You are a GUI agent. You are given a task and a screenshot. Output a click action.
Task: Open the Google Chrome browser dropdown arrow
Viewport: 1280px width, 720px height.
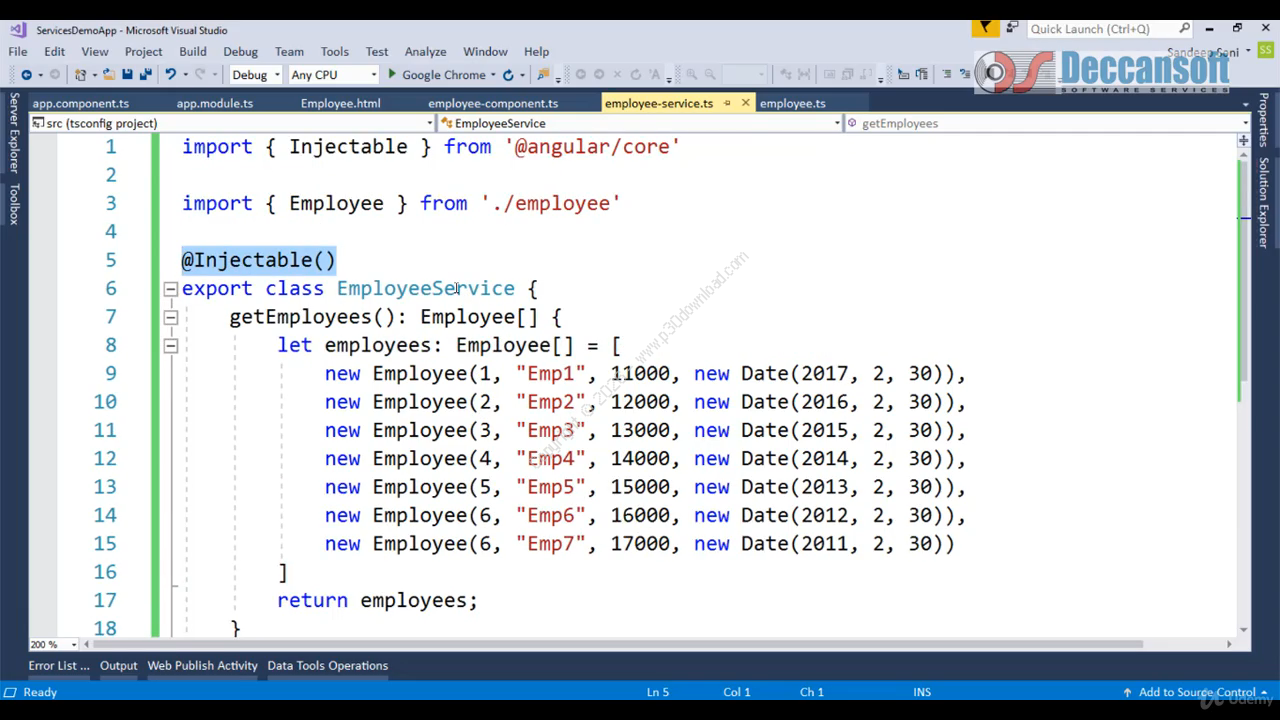tap(493, 75)
